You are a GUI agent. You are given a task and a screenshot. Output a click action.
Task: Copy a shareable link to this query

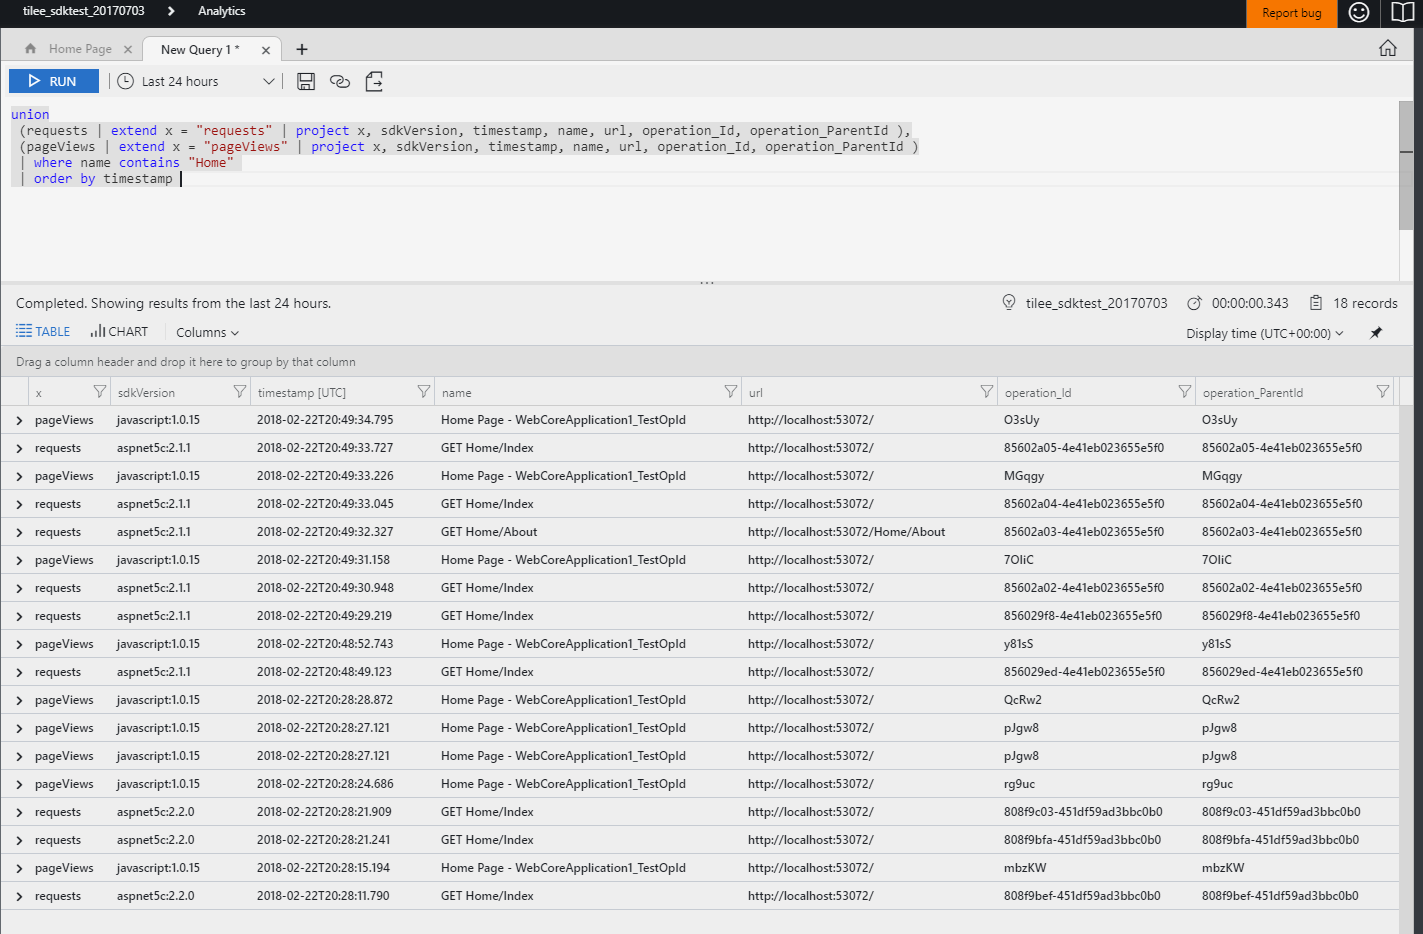(x=340, y=81)
